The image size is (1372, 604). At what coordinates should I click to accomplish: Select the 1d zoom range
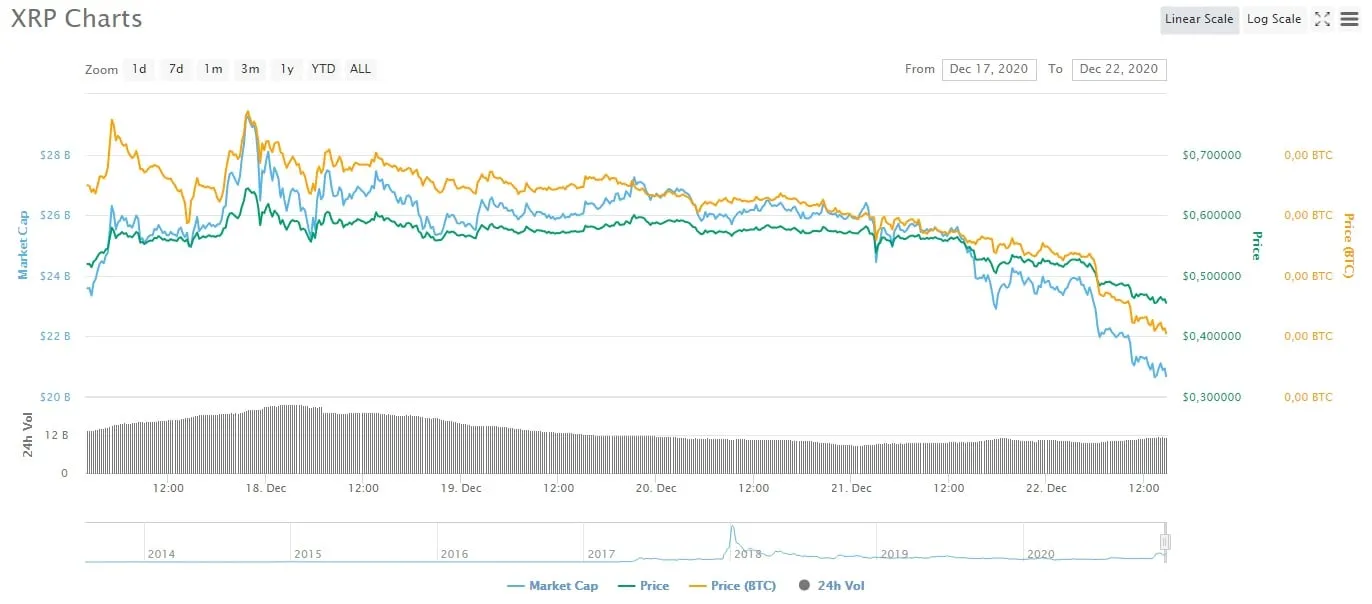139,69
